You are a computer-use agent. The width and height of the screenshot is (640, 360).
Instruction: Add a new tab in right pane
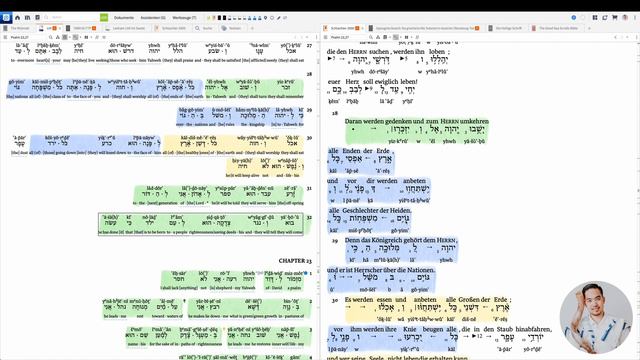coord(589,28)
